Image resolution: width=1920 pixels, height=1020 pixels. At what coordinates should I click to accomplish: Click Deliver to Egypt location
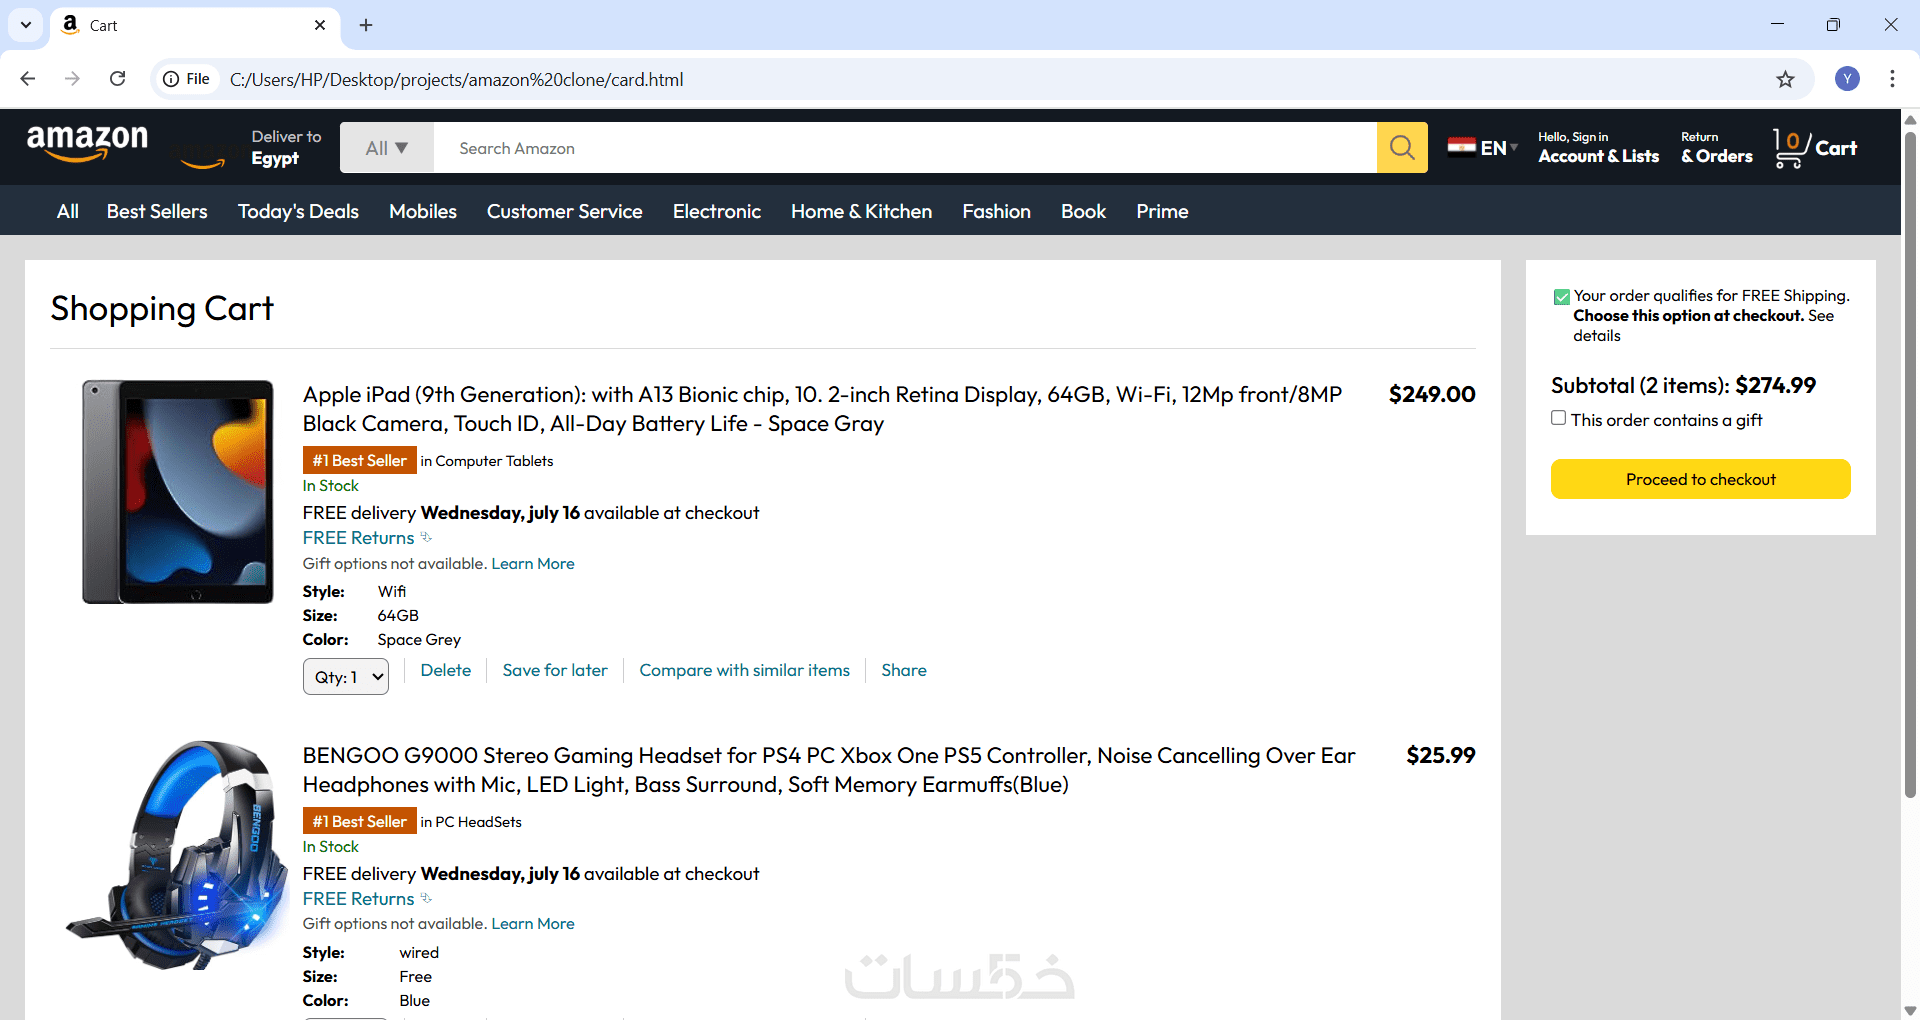coord(286,148)
